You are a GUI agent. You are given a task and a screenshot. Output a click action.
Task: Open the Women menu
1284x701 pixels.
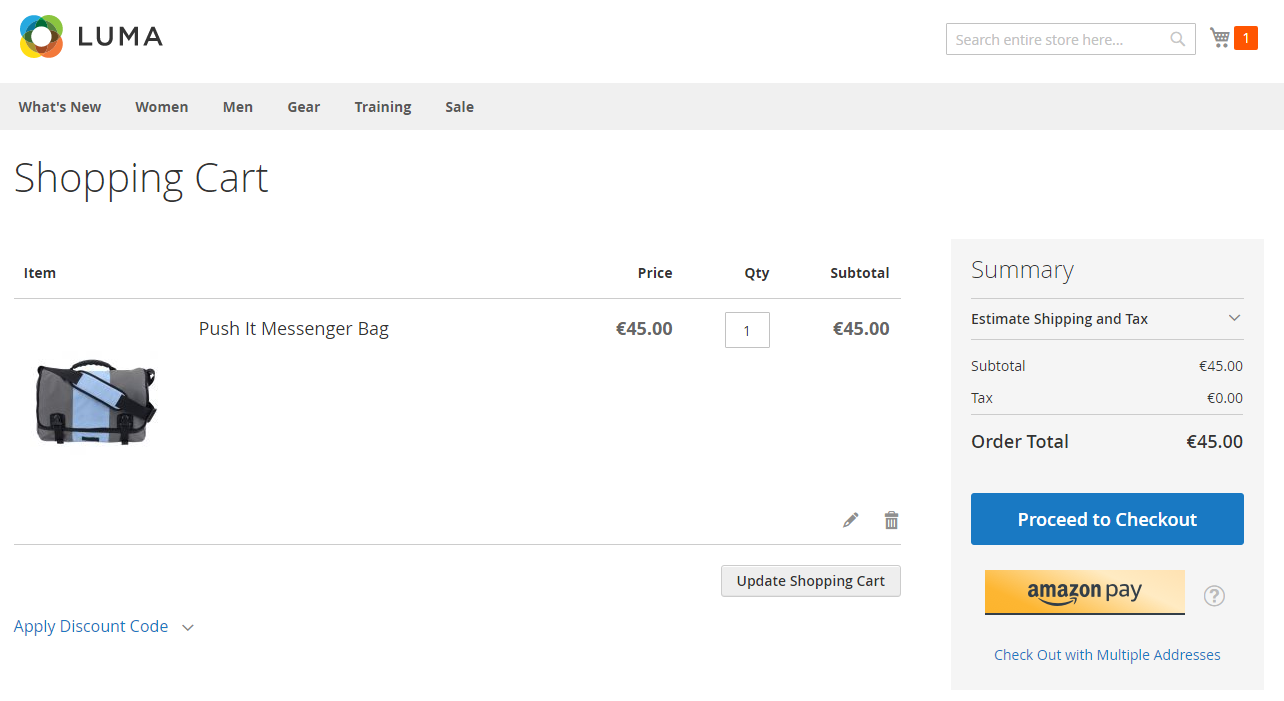pos(161,107)
